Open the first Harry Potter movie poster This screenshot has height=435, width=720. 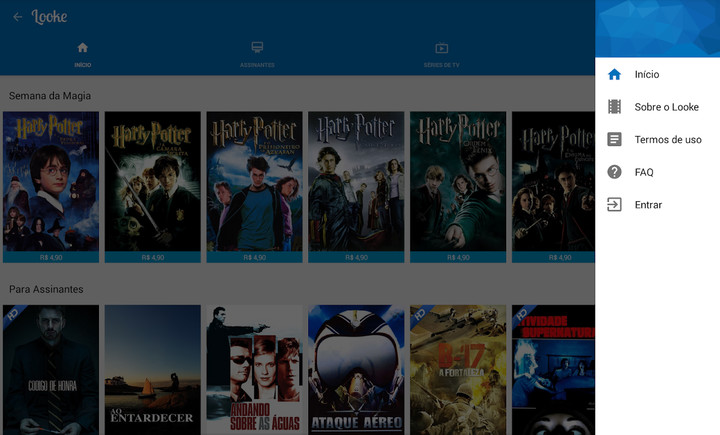(x=51, y=180)
